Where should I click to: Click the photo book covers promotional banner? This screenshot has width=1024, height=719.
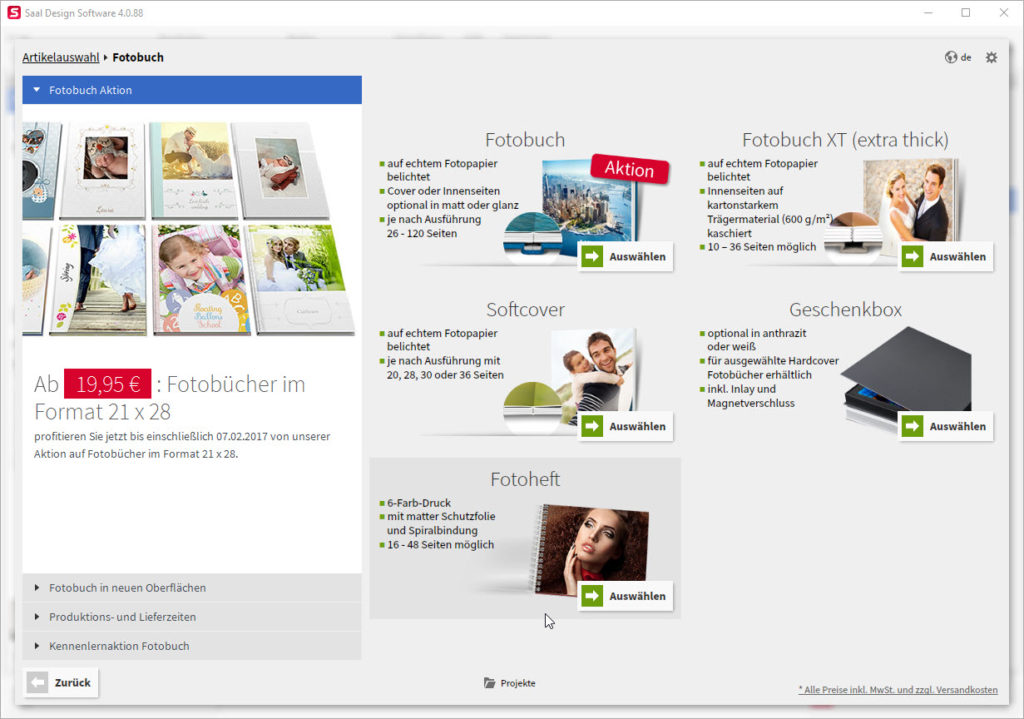point(189,229)
